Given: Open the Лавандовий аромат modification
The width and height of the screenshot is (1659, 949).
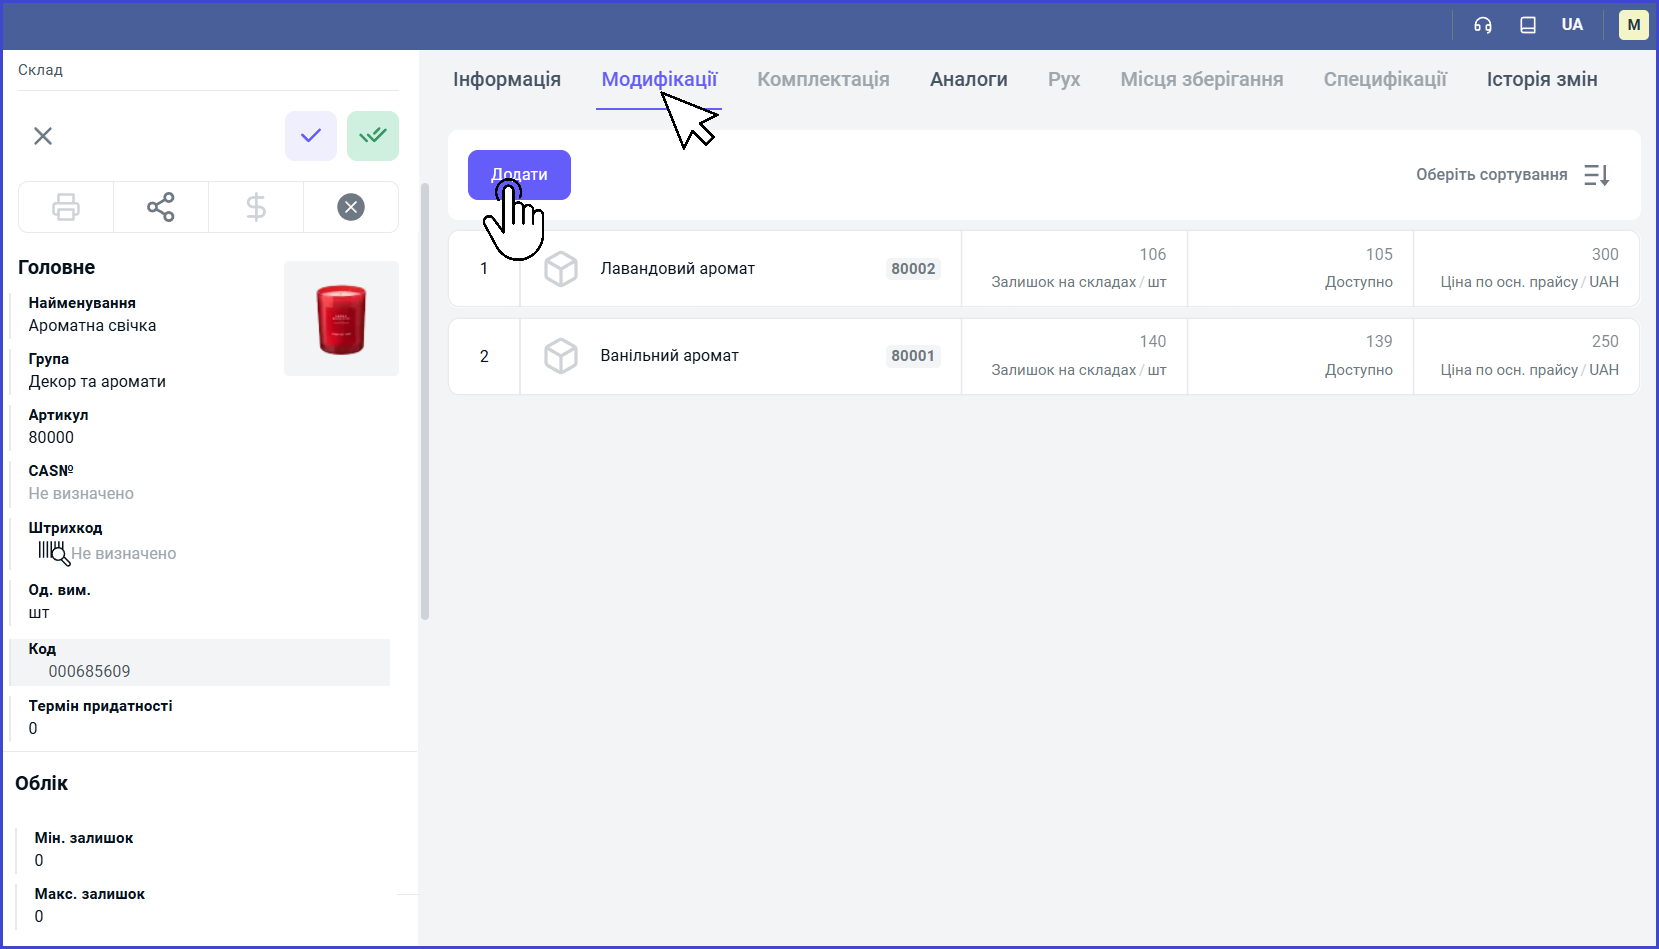Looking at the screenshot, I should coord(677,268).
